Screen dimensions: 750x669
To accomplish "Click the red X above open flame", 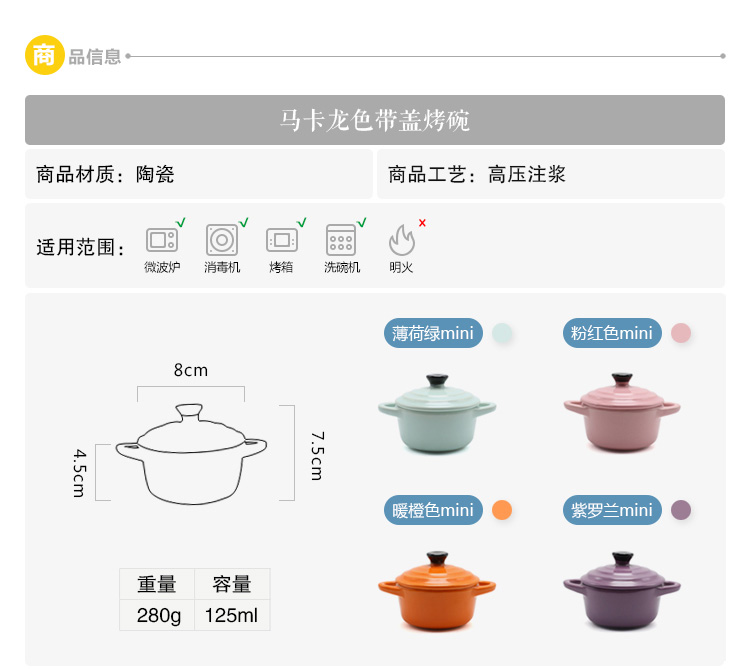I will pos(422,223).
